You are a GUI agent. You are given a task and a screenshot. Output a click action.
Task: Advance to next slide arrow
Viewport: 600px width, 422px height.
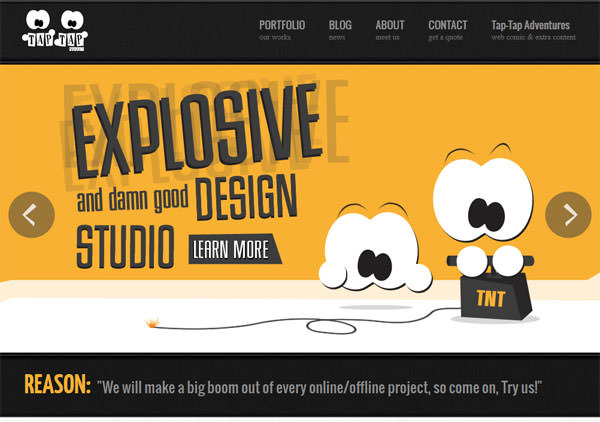pyautogui.click(x=568, y=215)
